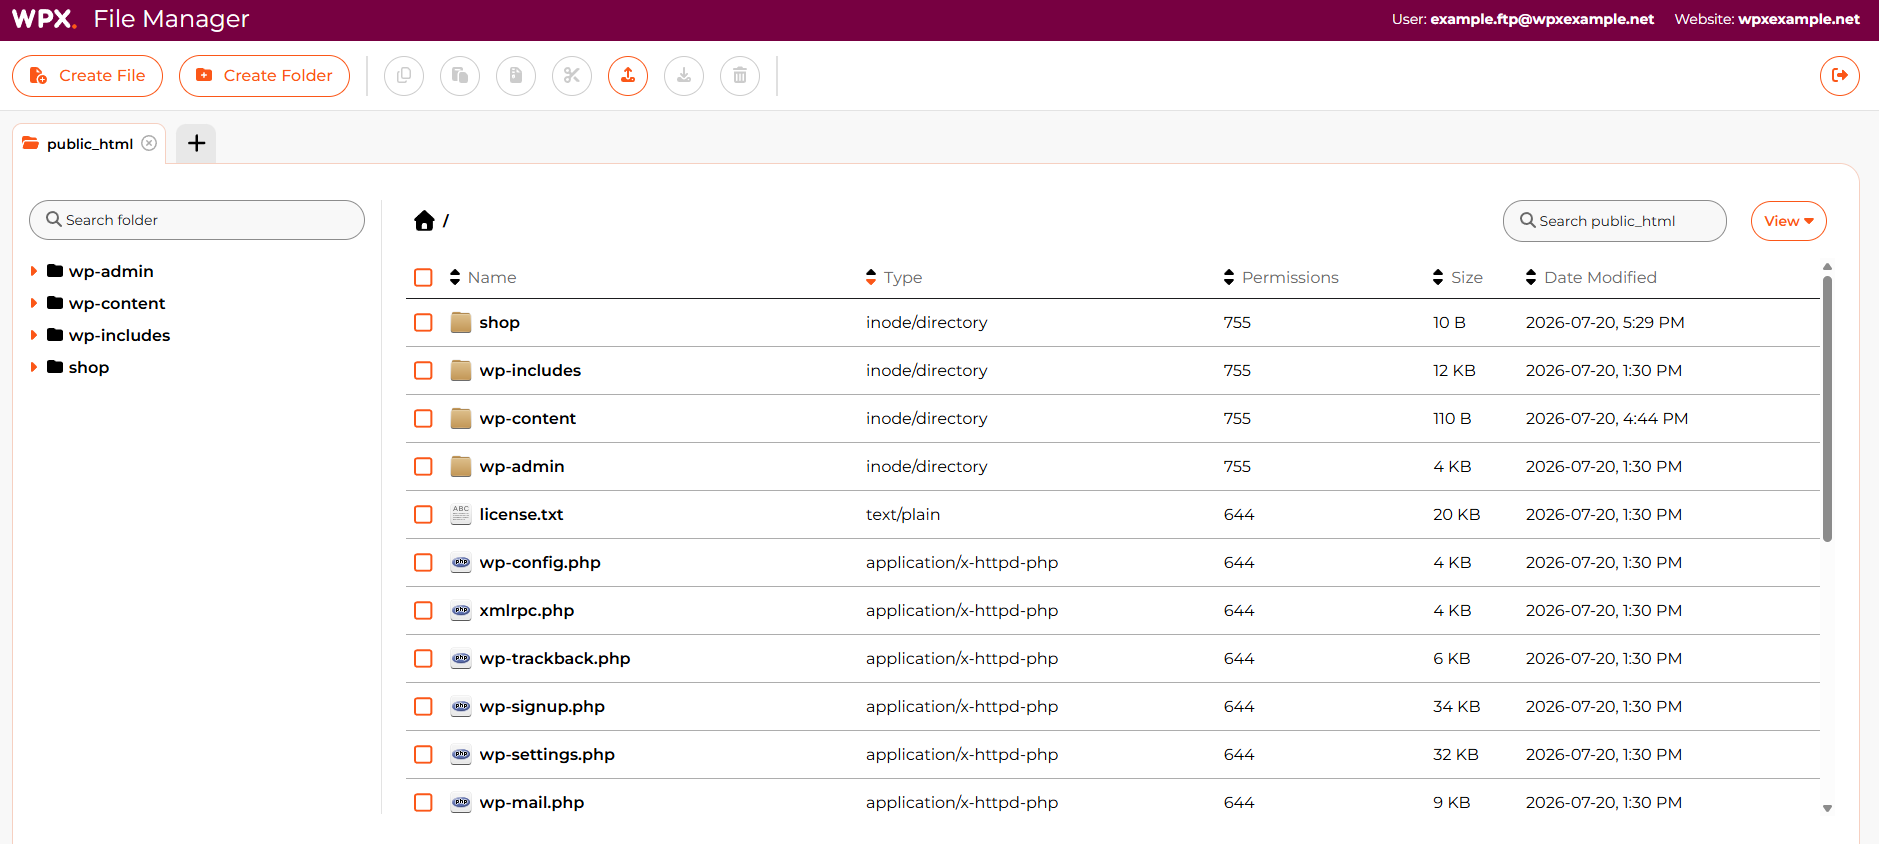Click the shop folder icon in the sidebar tree
Viewport: 1879px width, 844px height.
(x=55, y=367)
